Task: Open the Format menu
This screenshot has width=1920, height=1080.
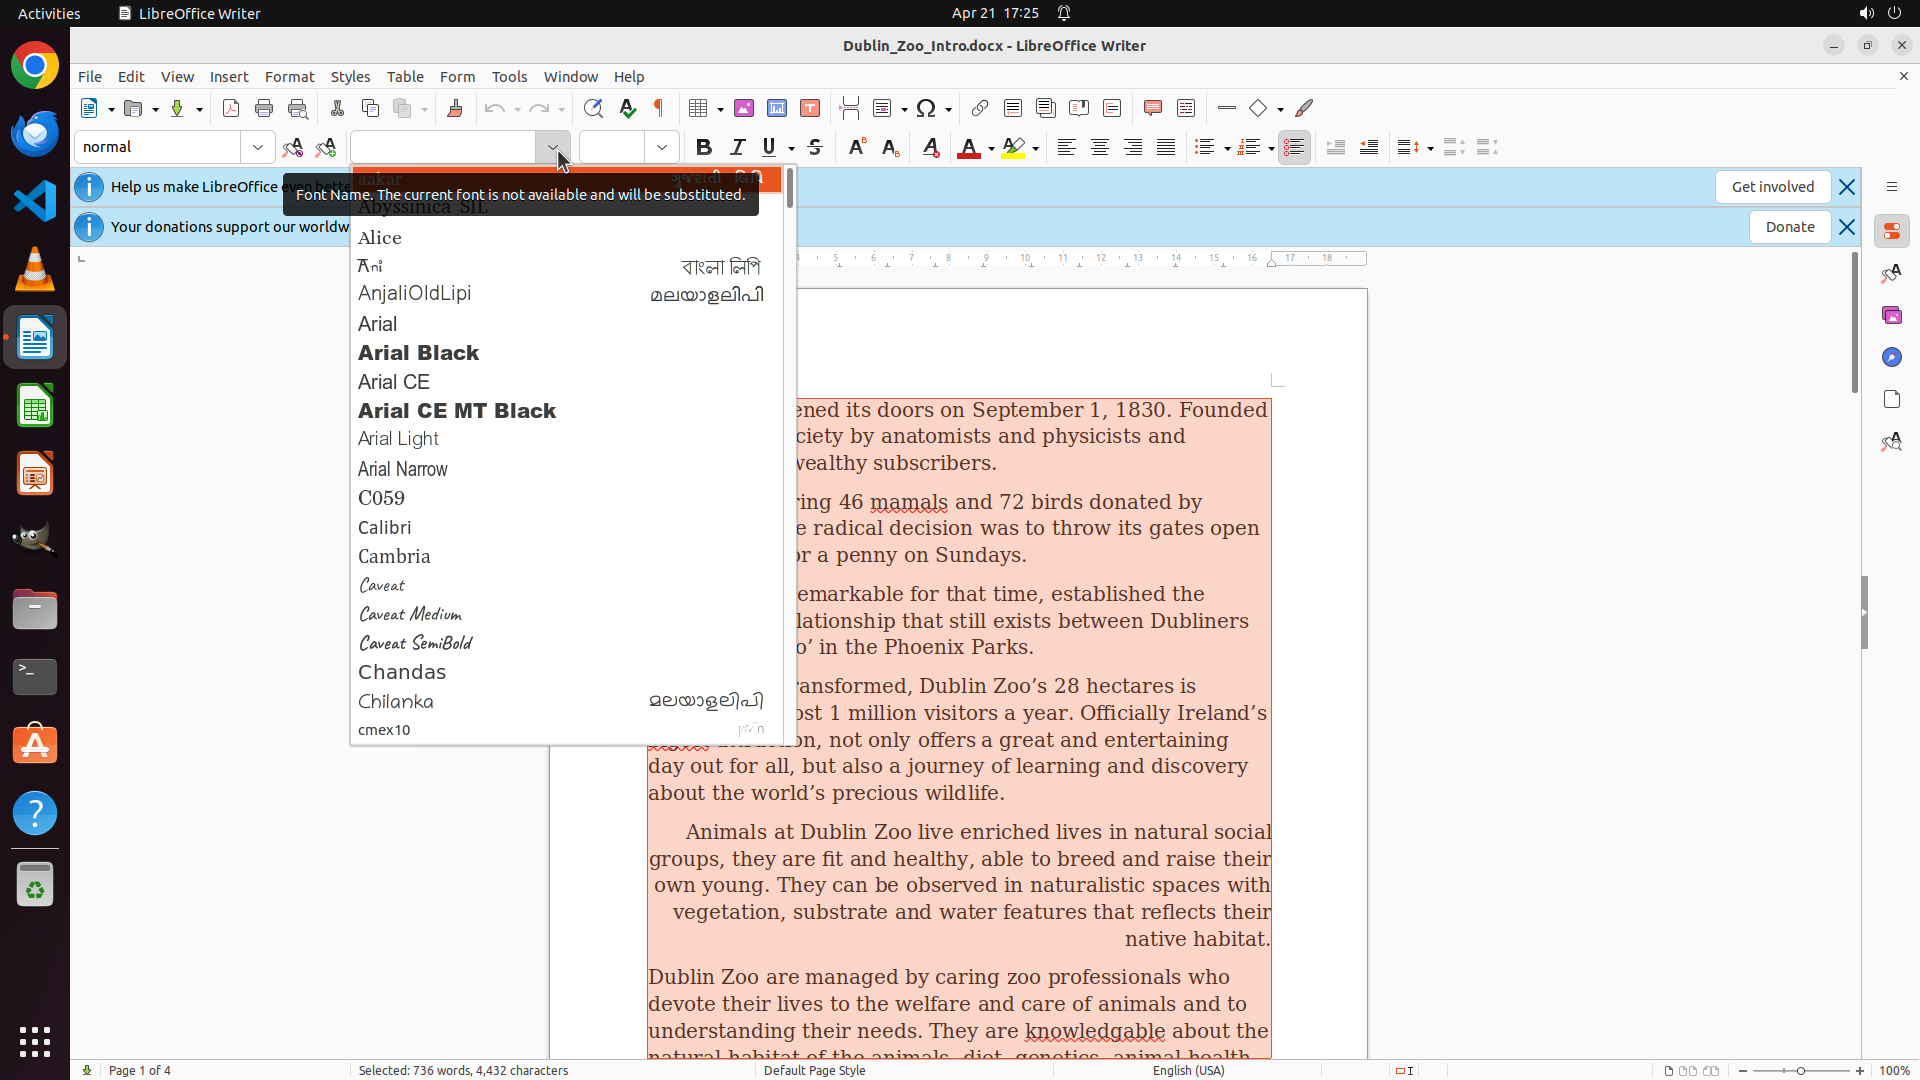Action: point(289,77)
